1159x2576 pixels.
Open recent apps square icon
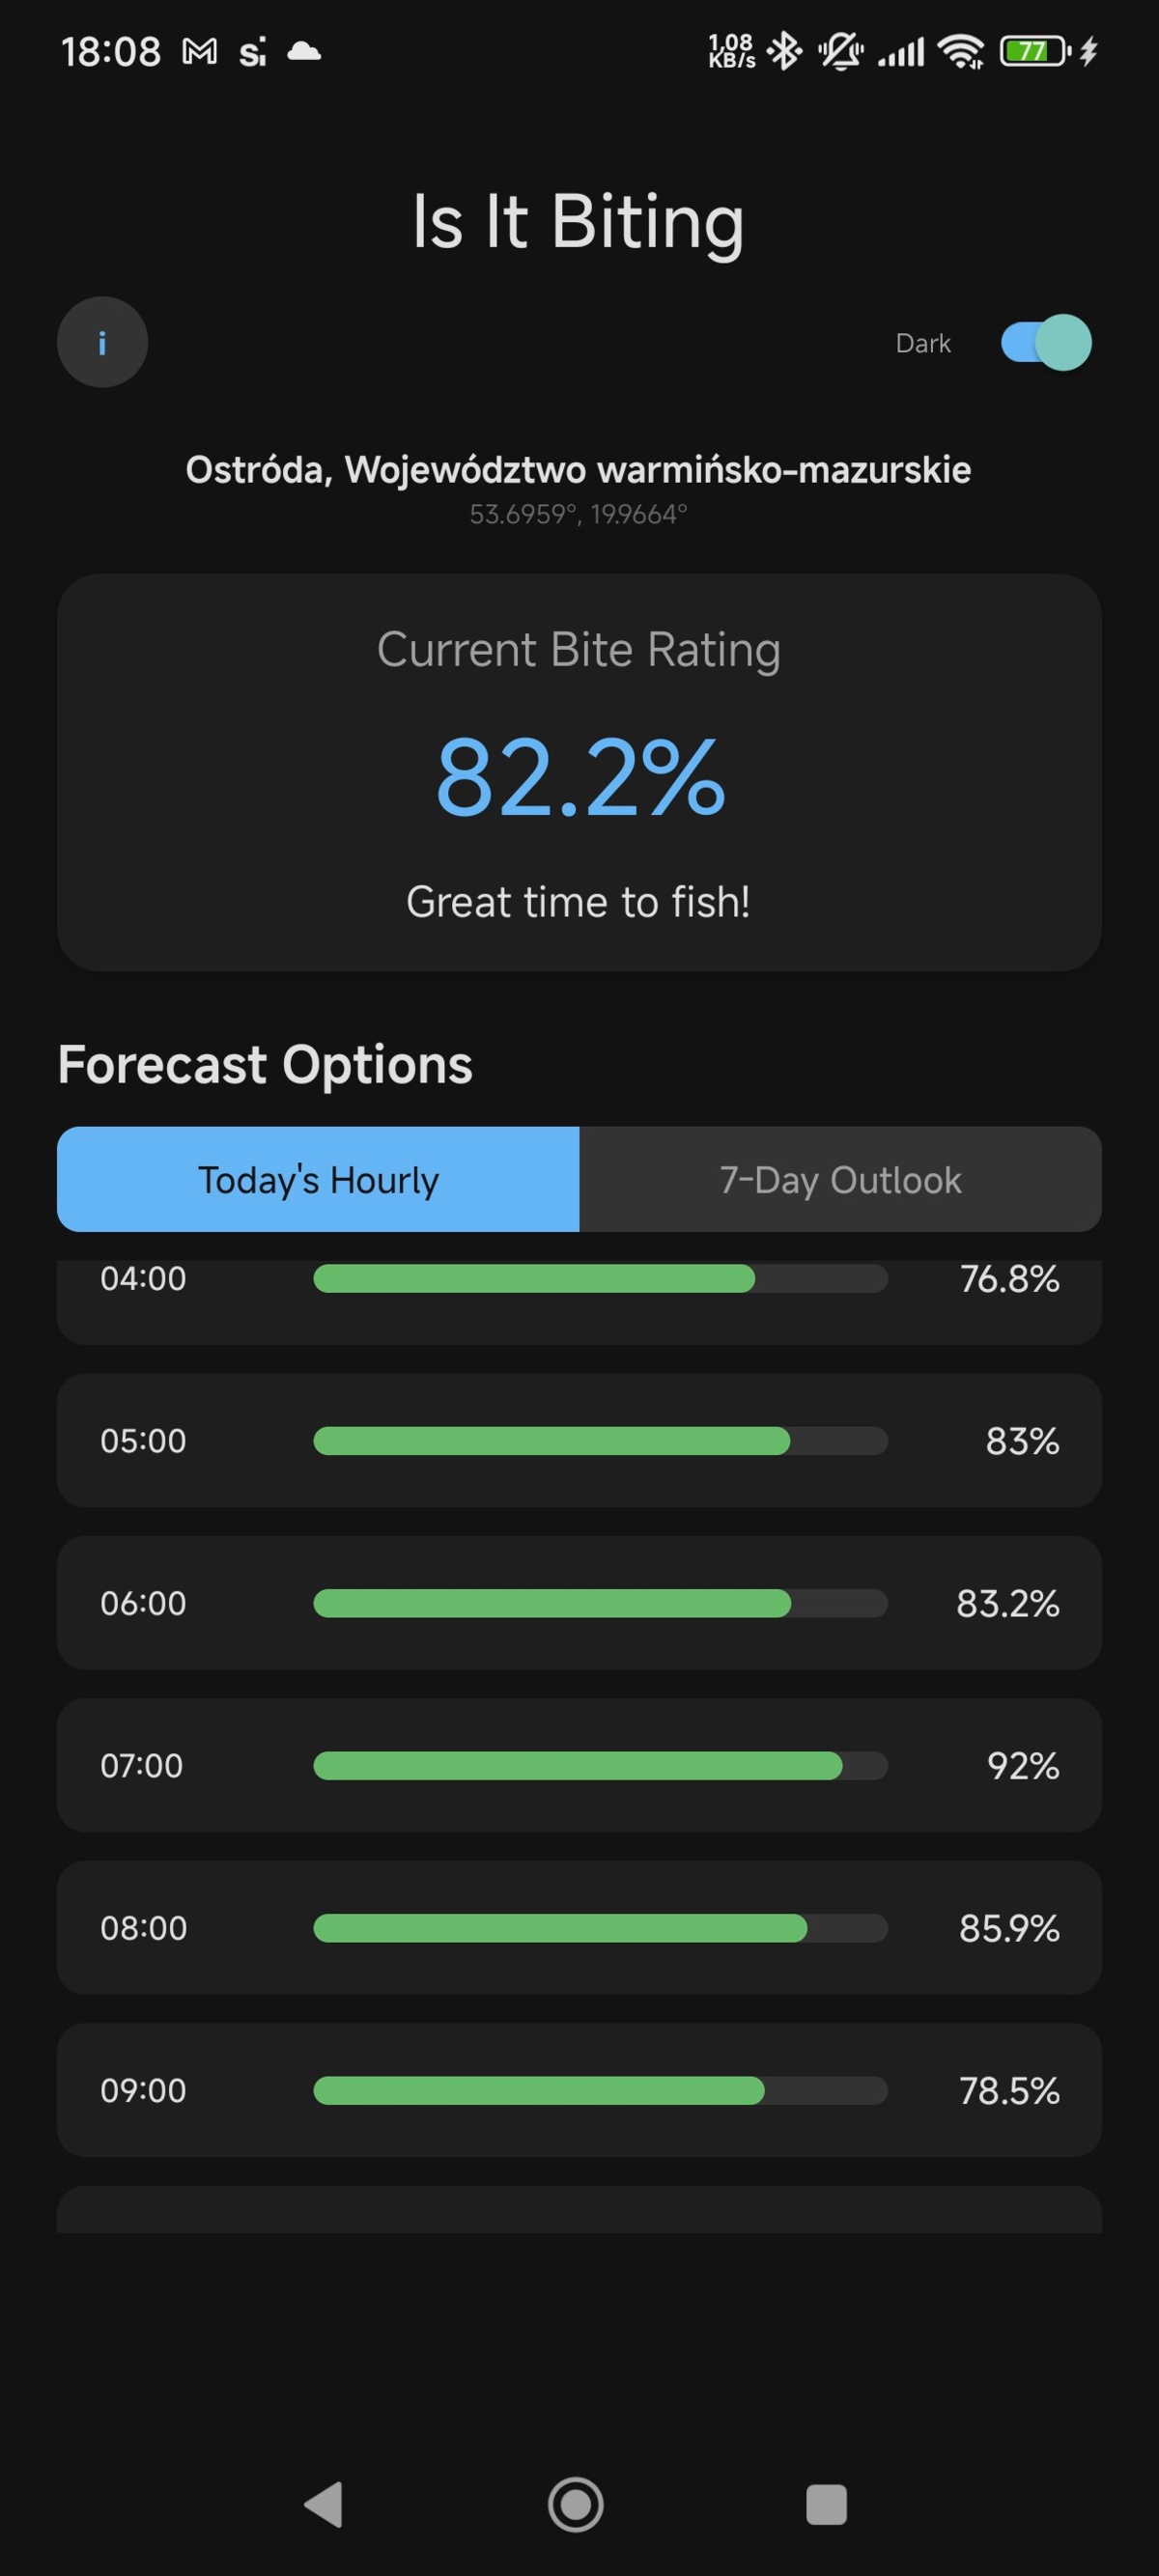tap(826, 2505)
